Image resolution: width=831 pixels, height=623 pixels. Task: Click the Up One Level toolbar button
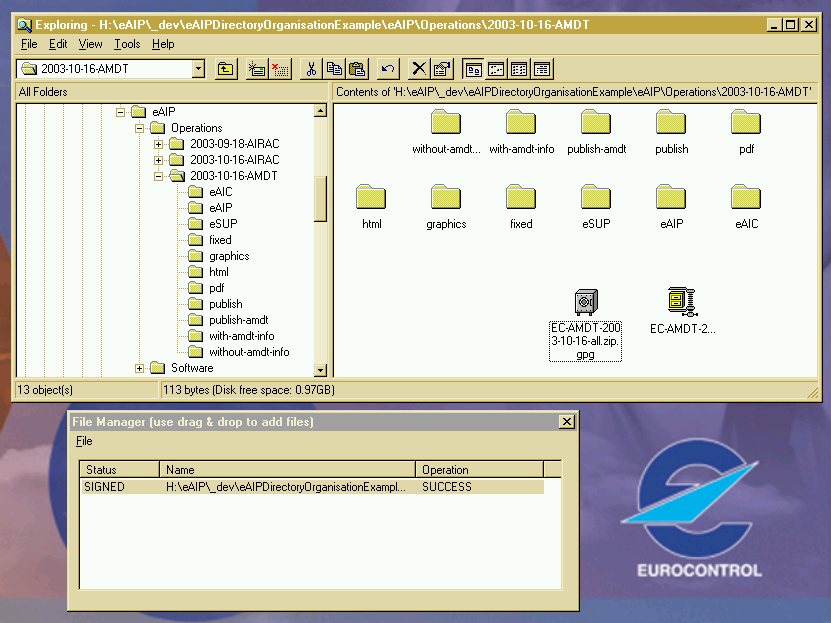point(226,69)
